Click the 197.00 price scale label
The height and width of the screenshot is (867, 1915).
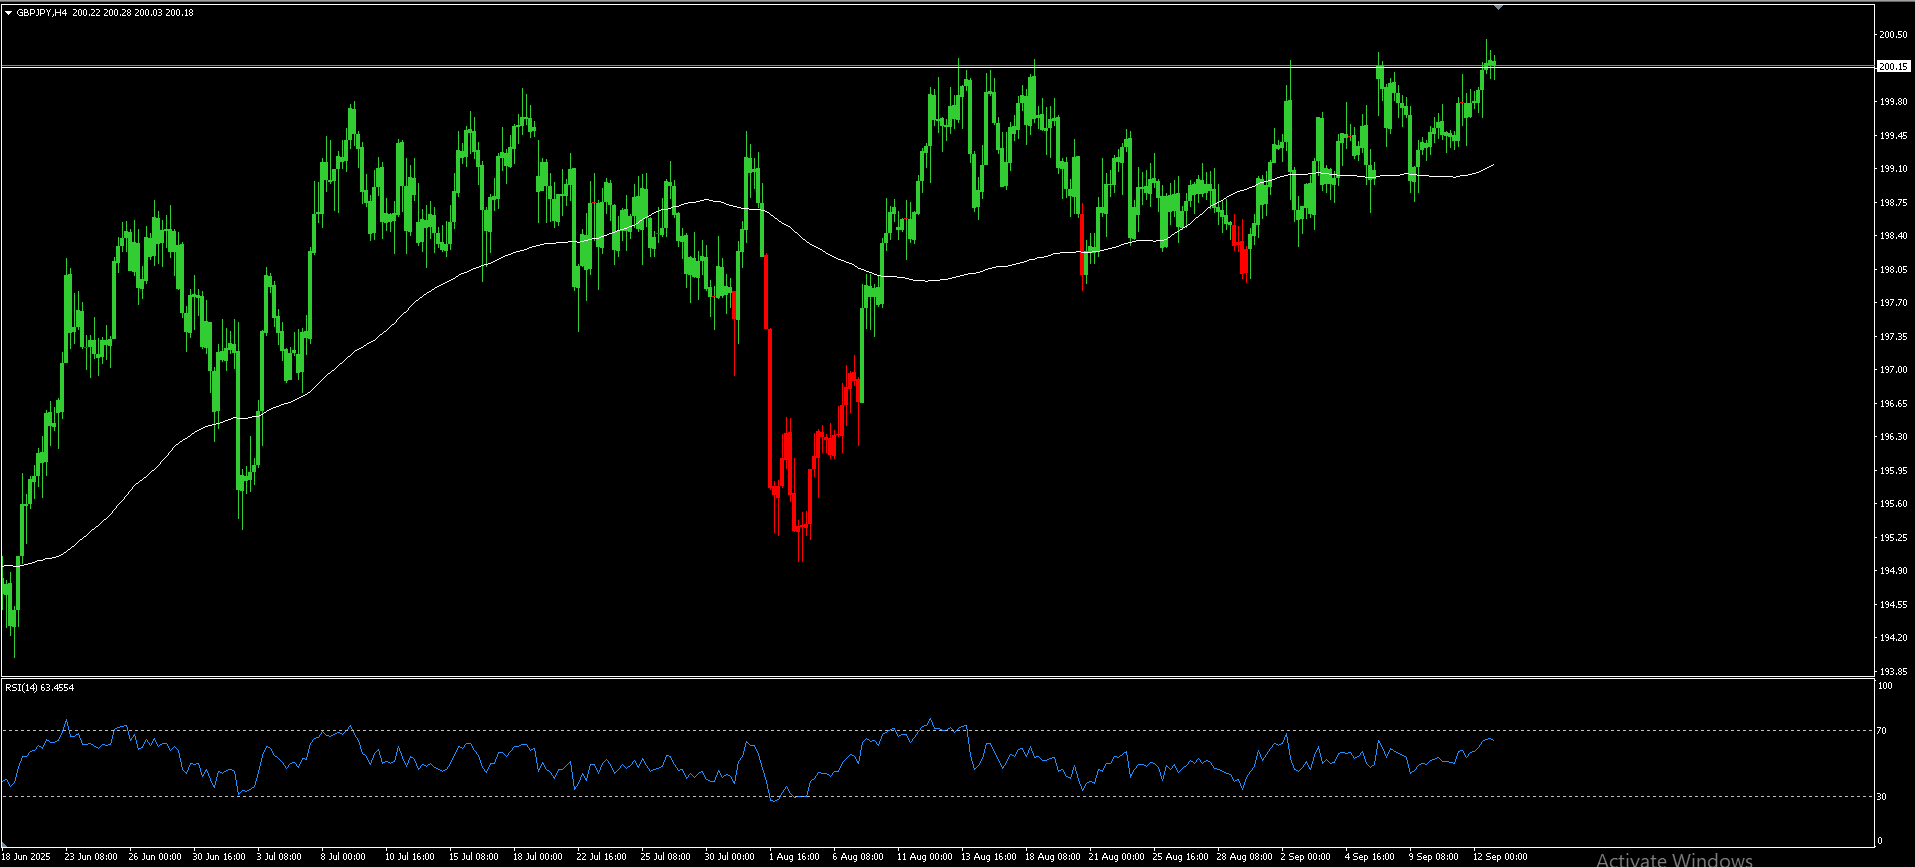(1893, 370)
